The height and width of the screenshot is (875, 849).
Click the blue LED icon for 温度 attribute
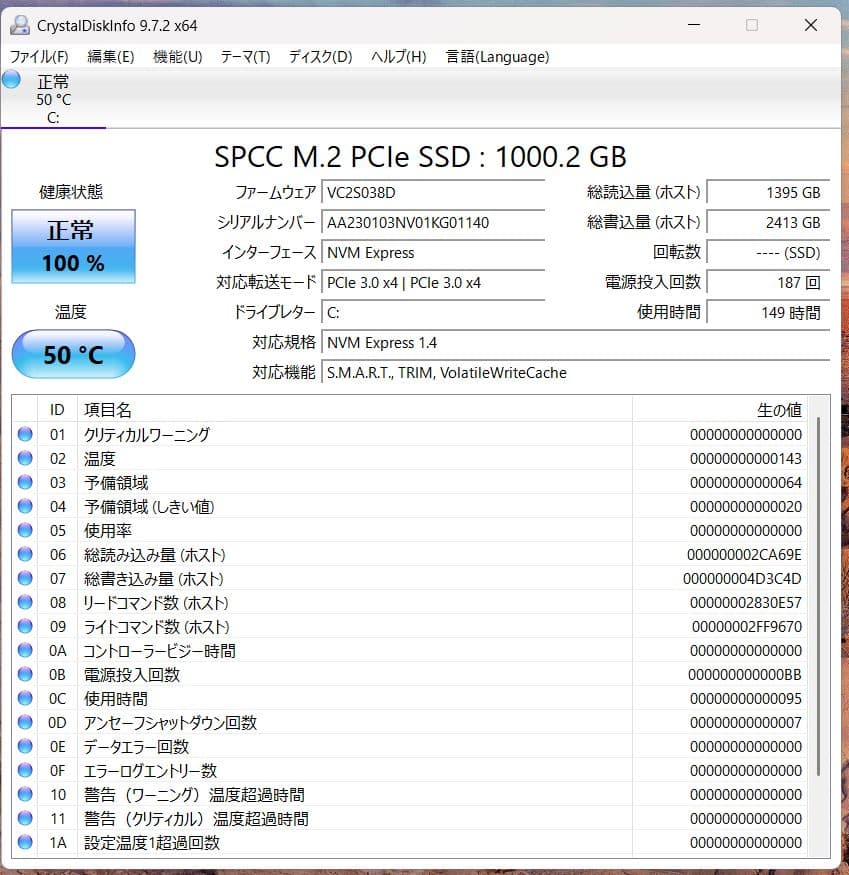click(x=25, y=458)
